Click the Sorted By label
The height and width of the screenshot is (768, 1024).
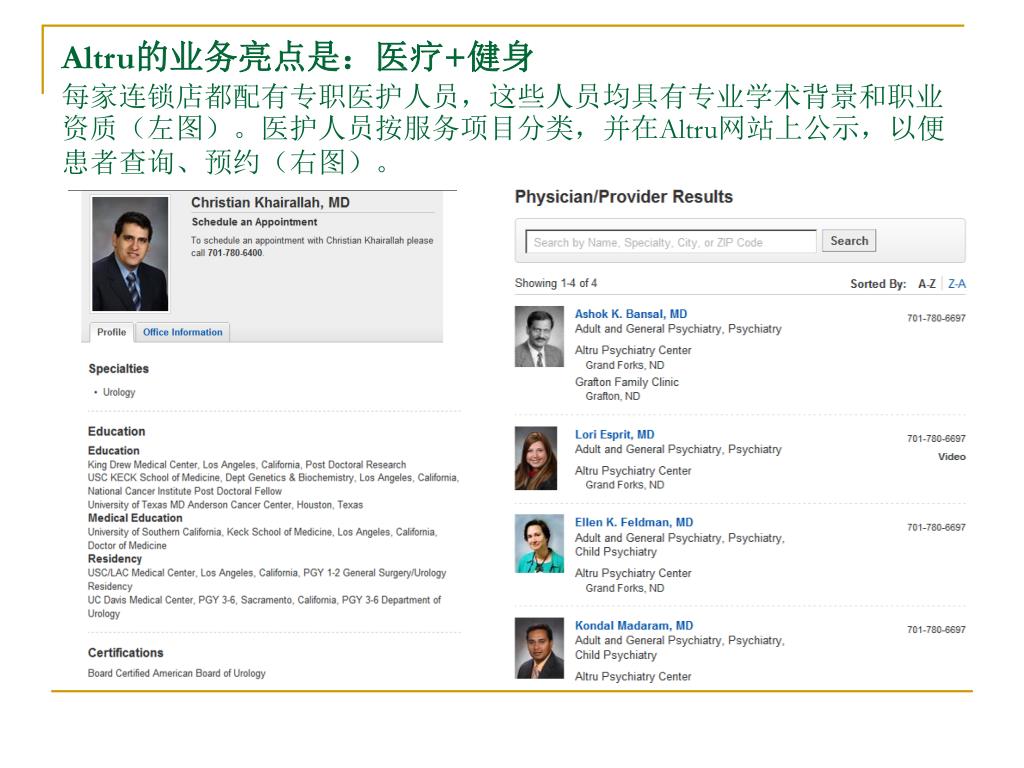pyautogui.click(x=878, y=283)
